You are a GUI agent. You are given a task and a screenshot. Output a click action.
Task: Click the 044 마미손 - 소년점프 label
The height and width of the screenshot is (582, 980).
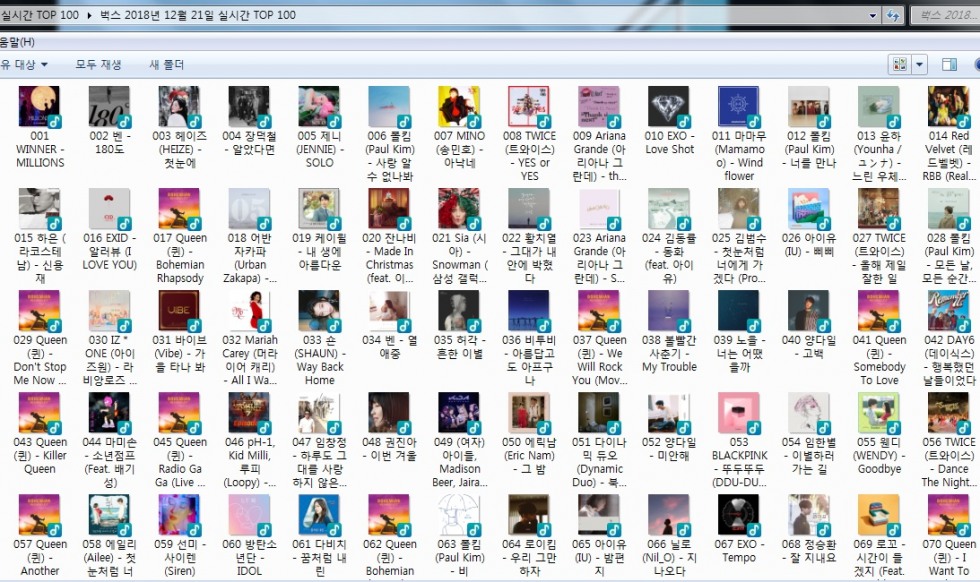(x=109, y=462)
